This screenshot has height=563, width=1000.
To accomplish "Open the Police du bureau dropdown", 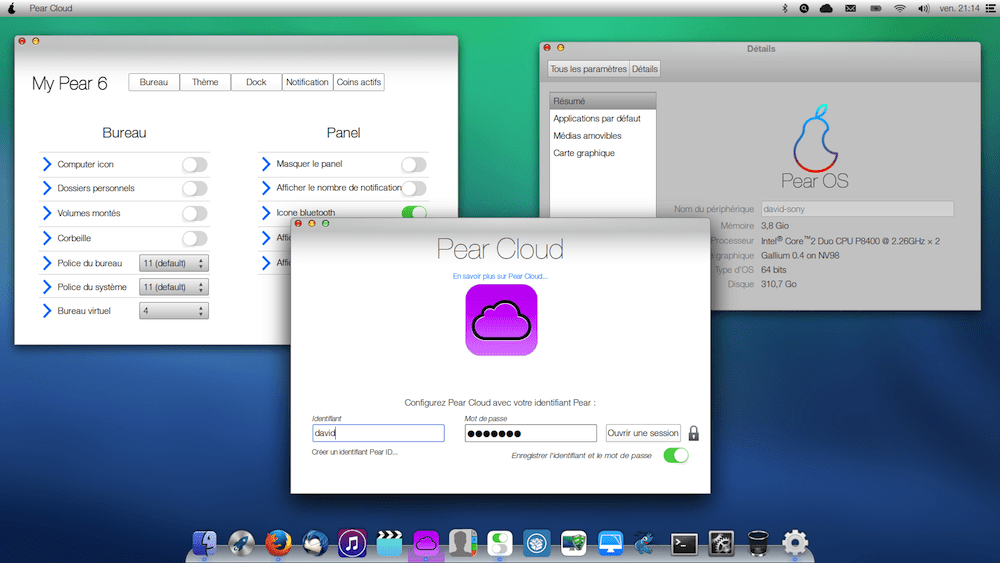I will coord(174,263).
